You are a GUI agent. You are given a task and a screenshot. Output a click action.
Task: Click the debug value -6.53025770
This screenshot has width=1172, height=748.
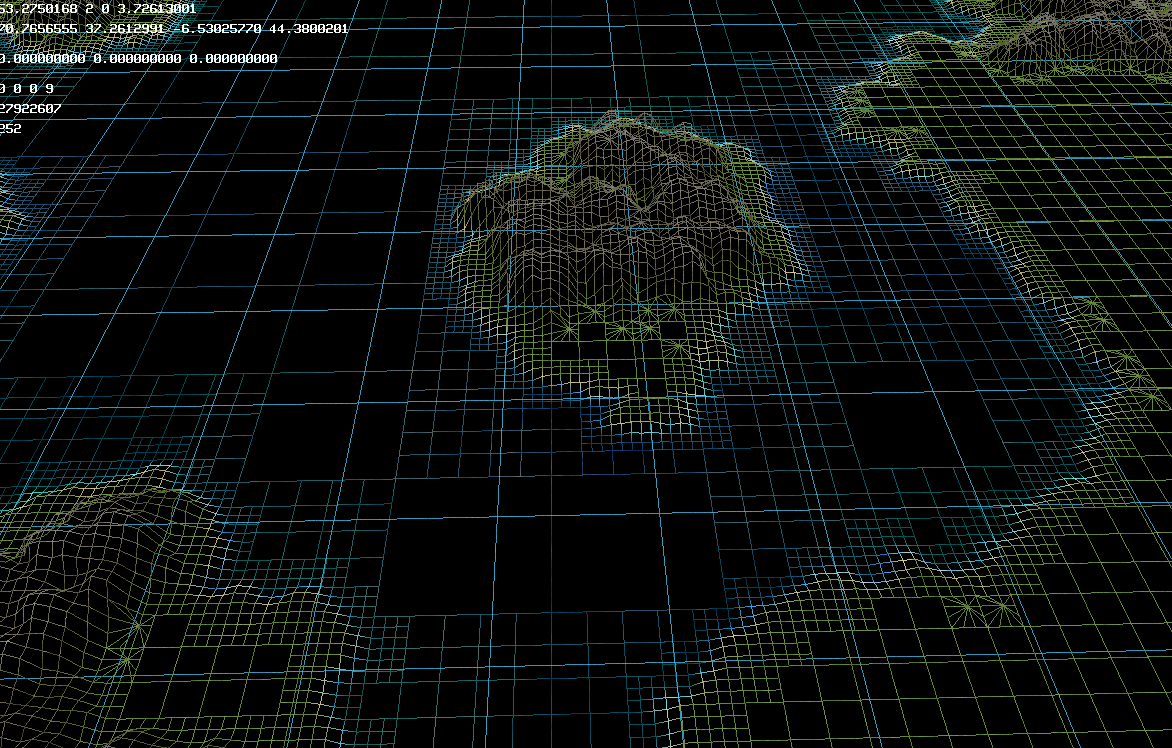(x=220, y=29)
